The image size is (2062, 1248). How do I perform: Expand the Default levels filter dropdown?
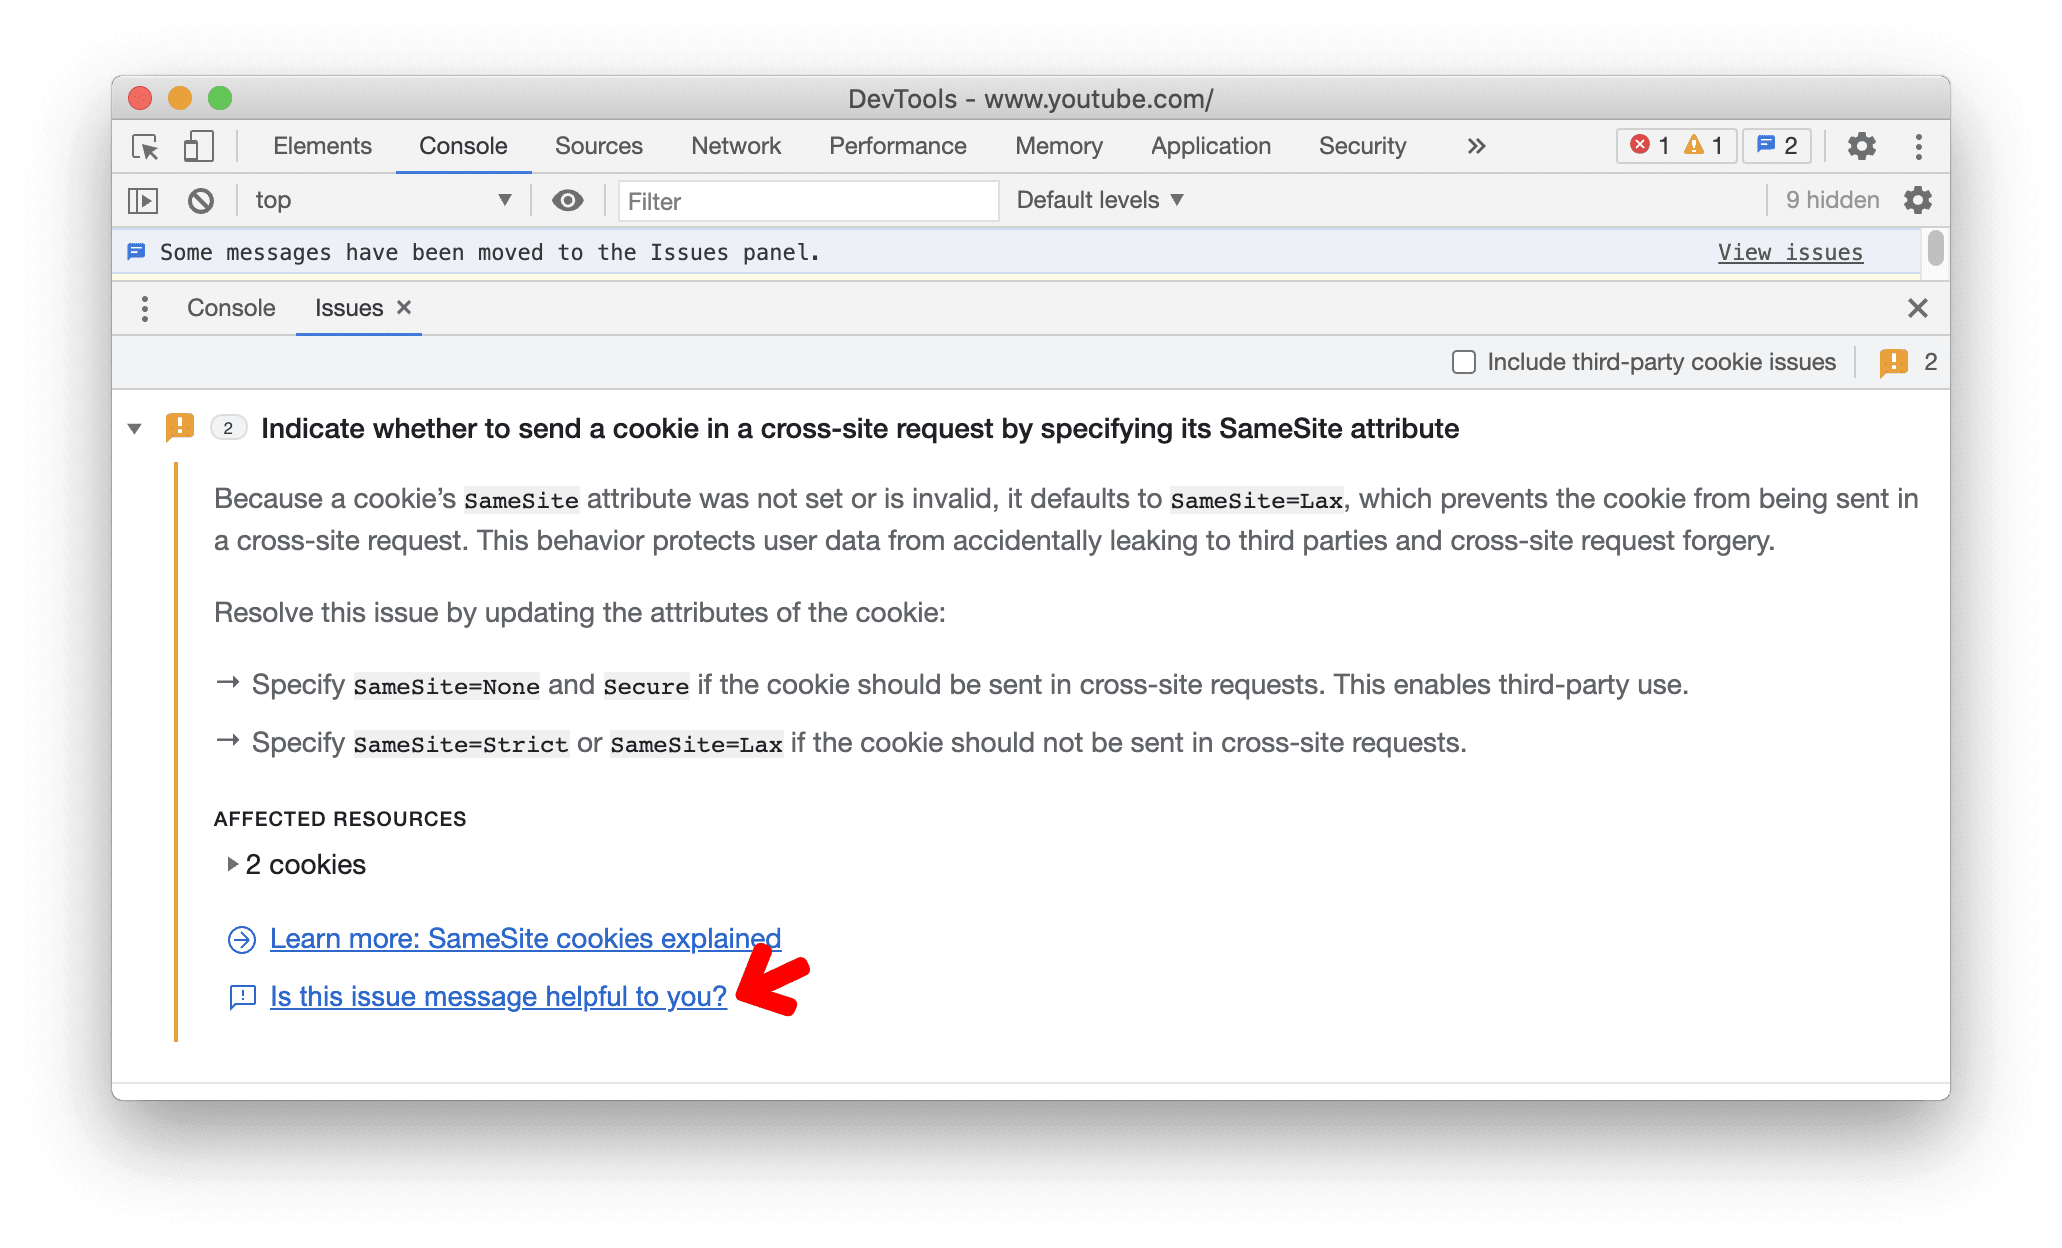(x=1100, y=199)
